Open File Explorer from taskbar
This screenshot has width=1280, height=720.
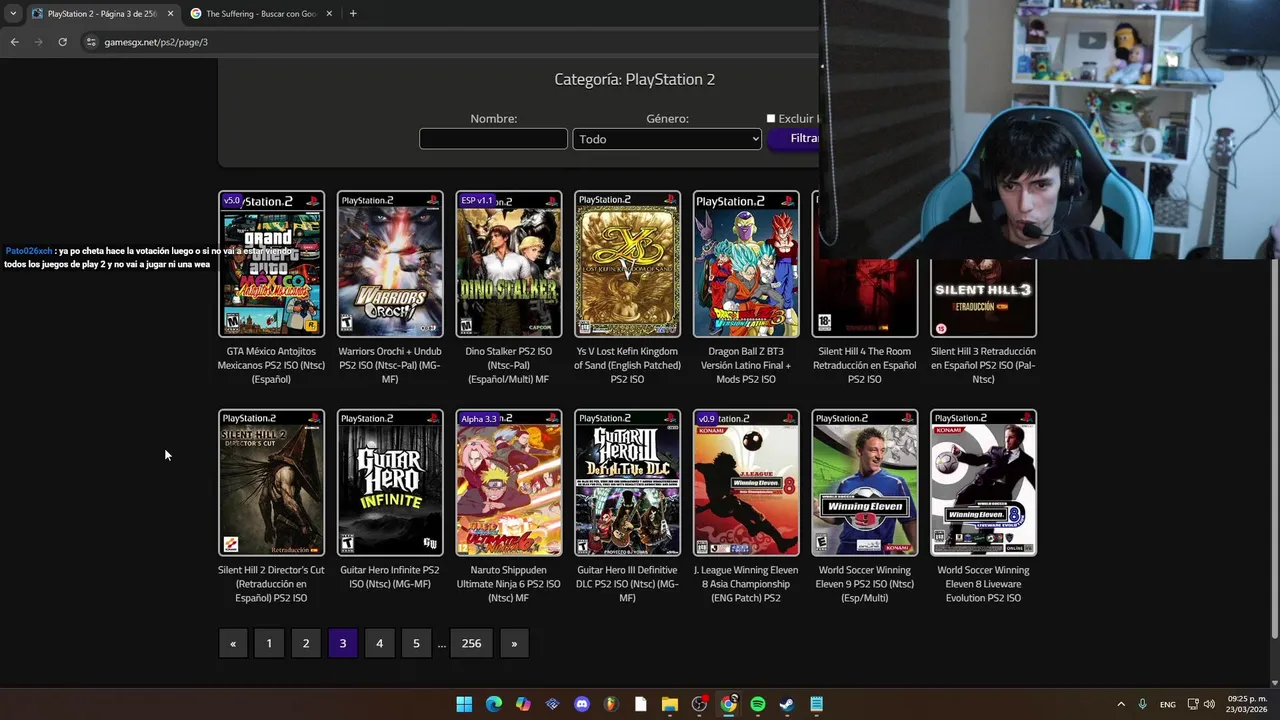pyautogui.click(x=670, y=704)
